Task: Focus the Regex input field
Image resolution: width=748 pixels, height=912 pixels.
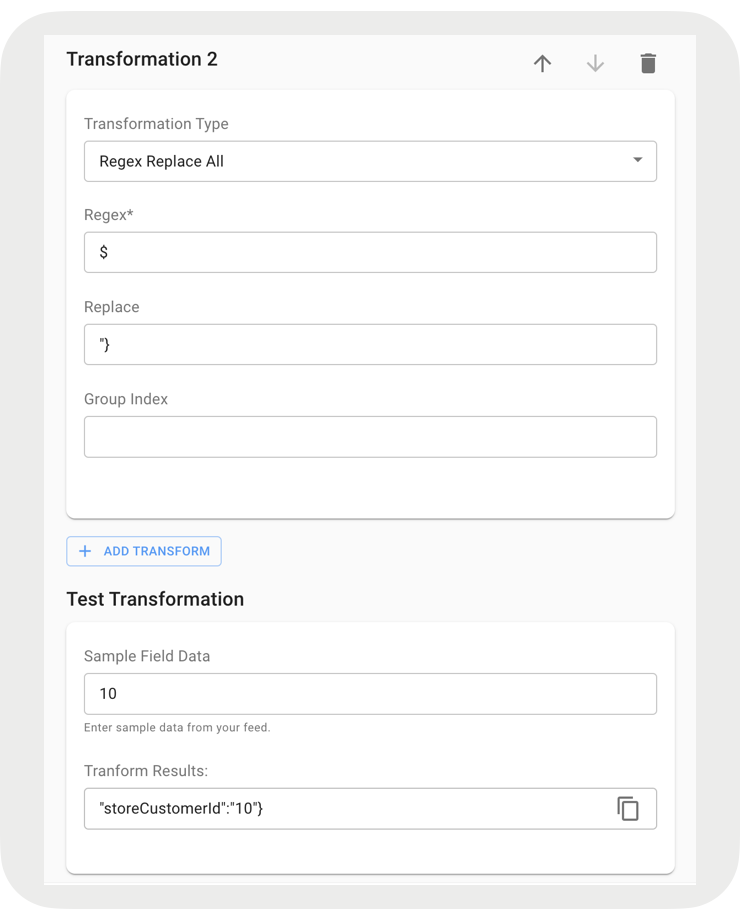Action: 370,252
